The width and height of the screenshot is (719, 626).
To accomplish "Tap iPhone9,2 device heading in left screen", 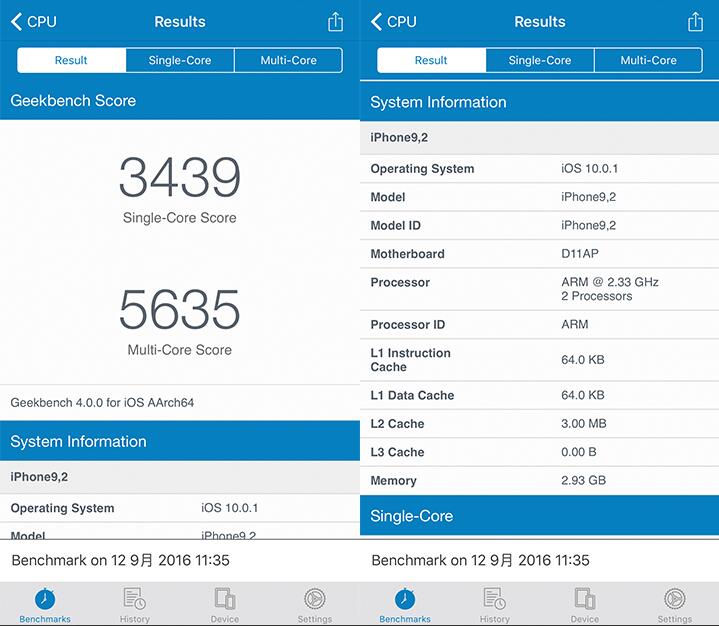I will [x=39, y=477].
